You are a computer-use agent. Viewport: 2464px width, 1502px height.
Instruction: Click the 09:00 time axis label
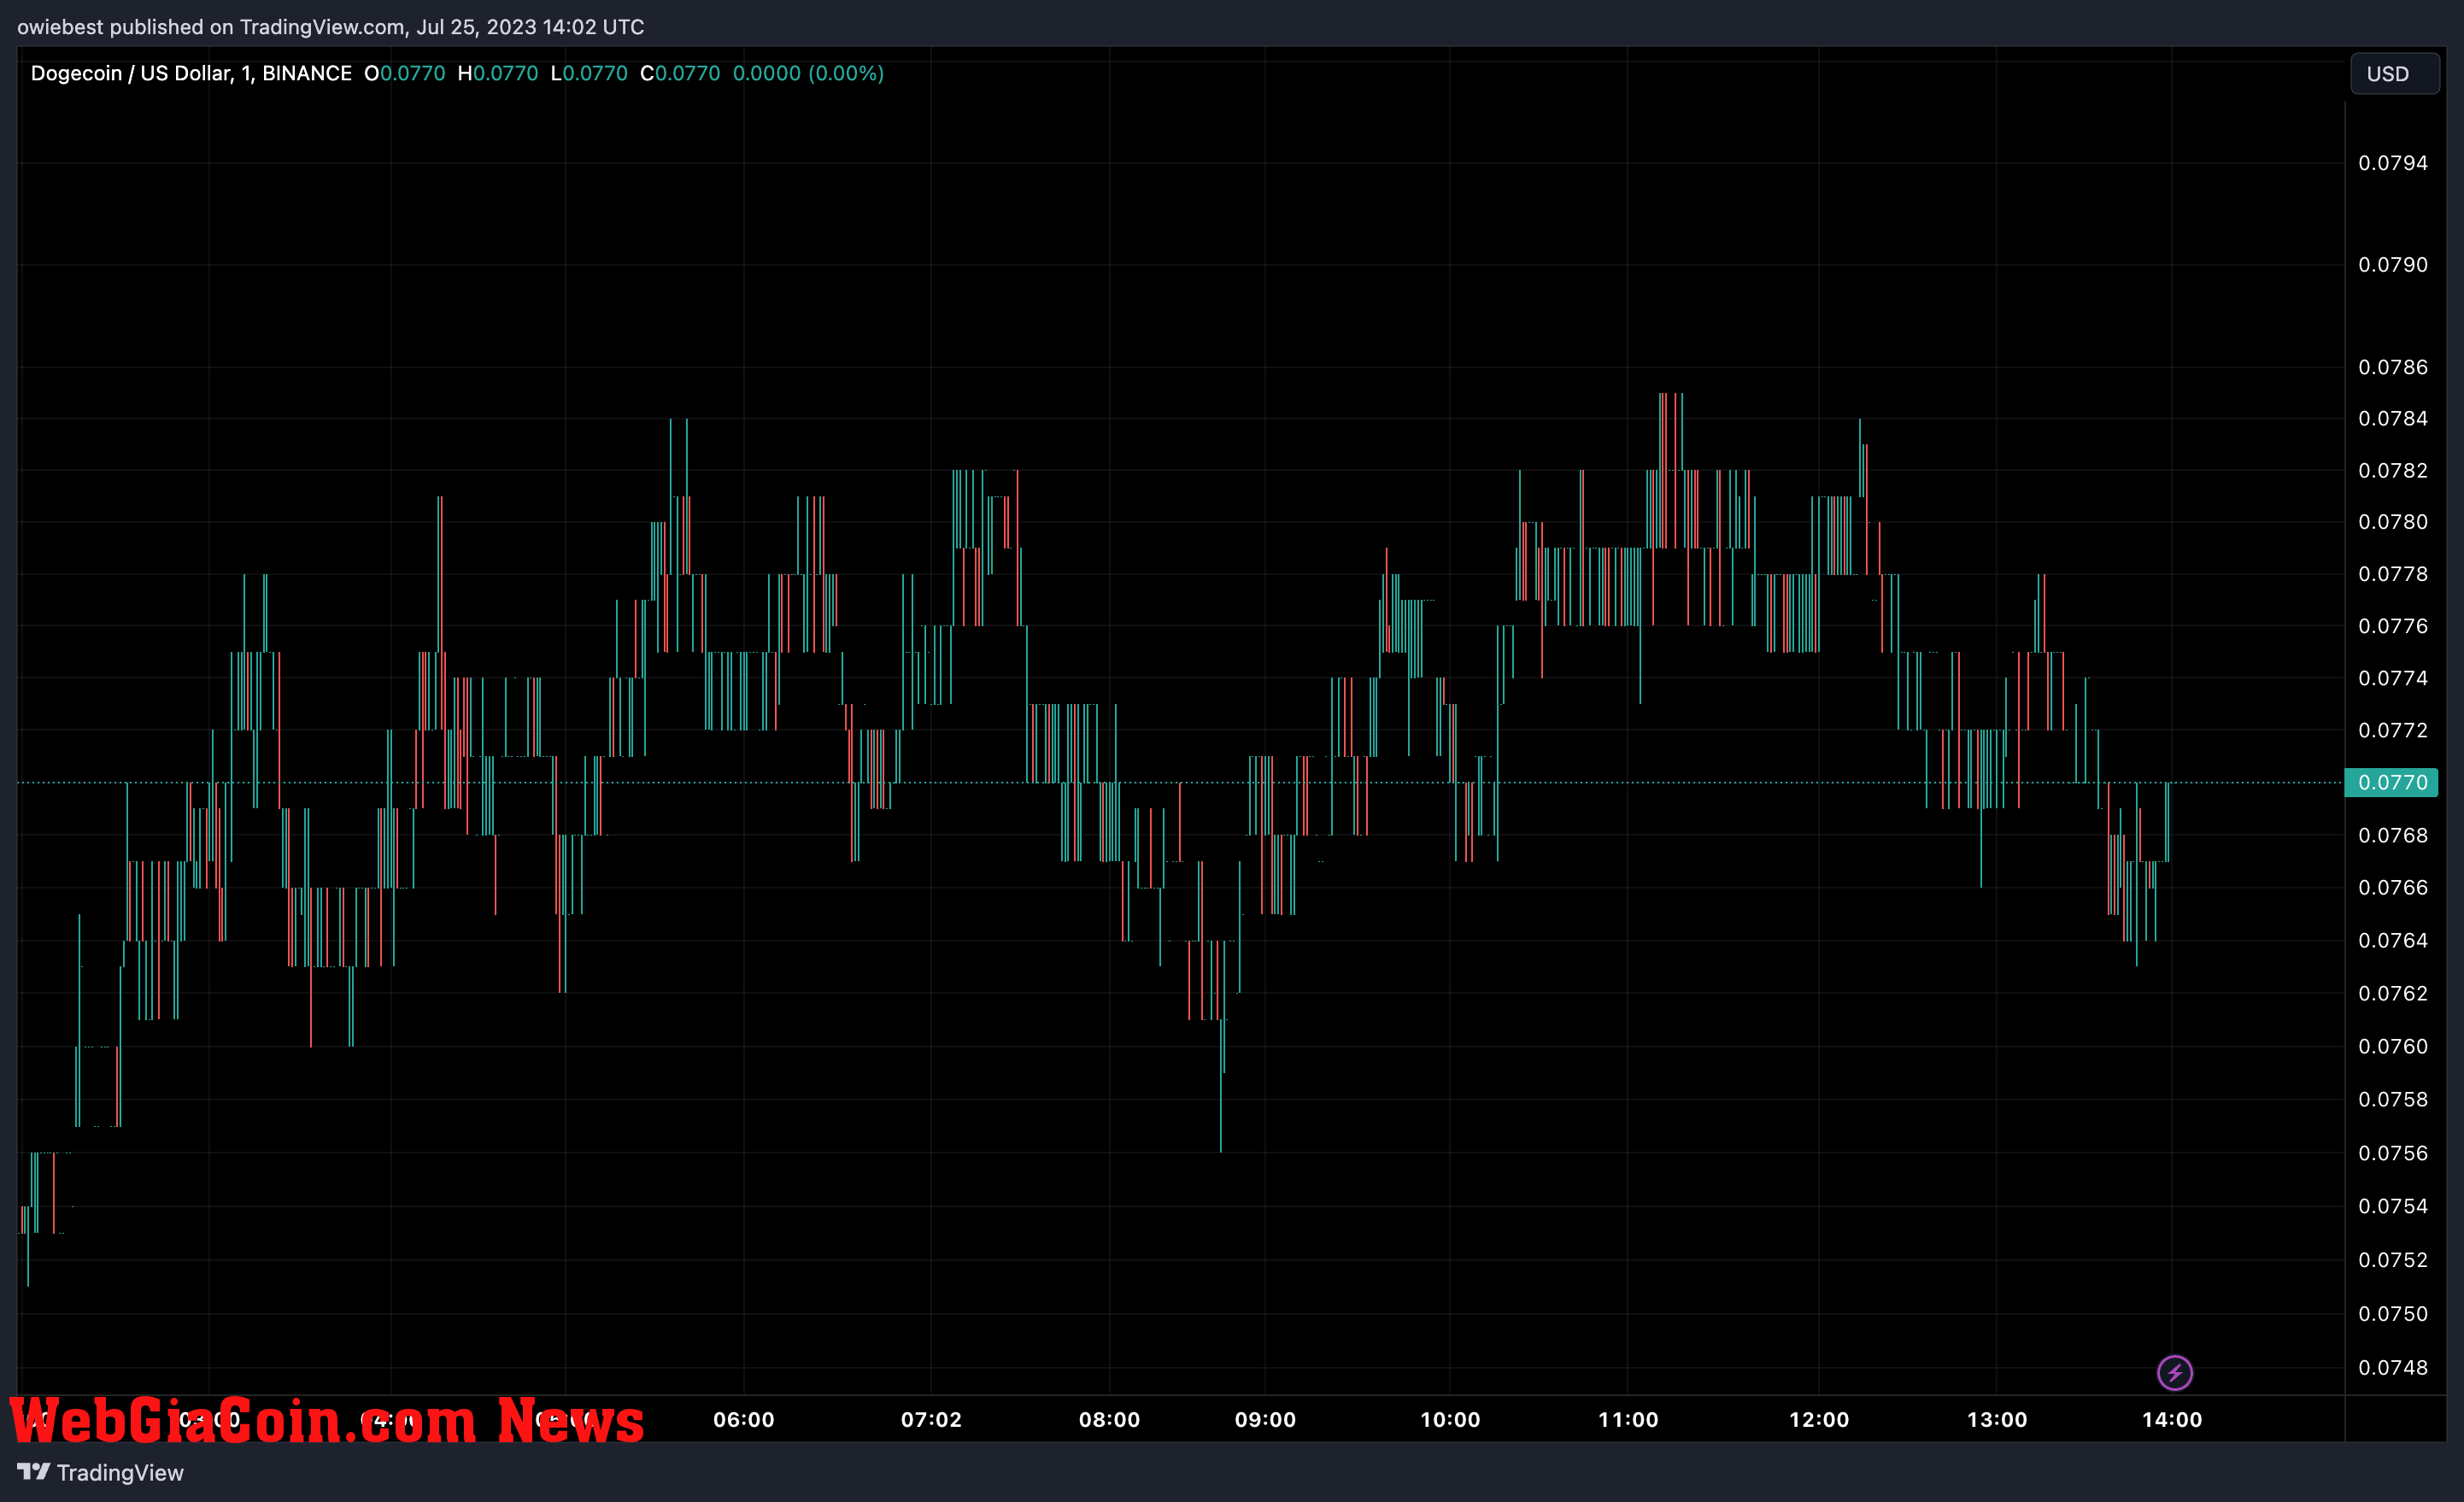[x=1265, y=1419]
